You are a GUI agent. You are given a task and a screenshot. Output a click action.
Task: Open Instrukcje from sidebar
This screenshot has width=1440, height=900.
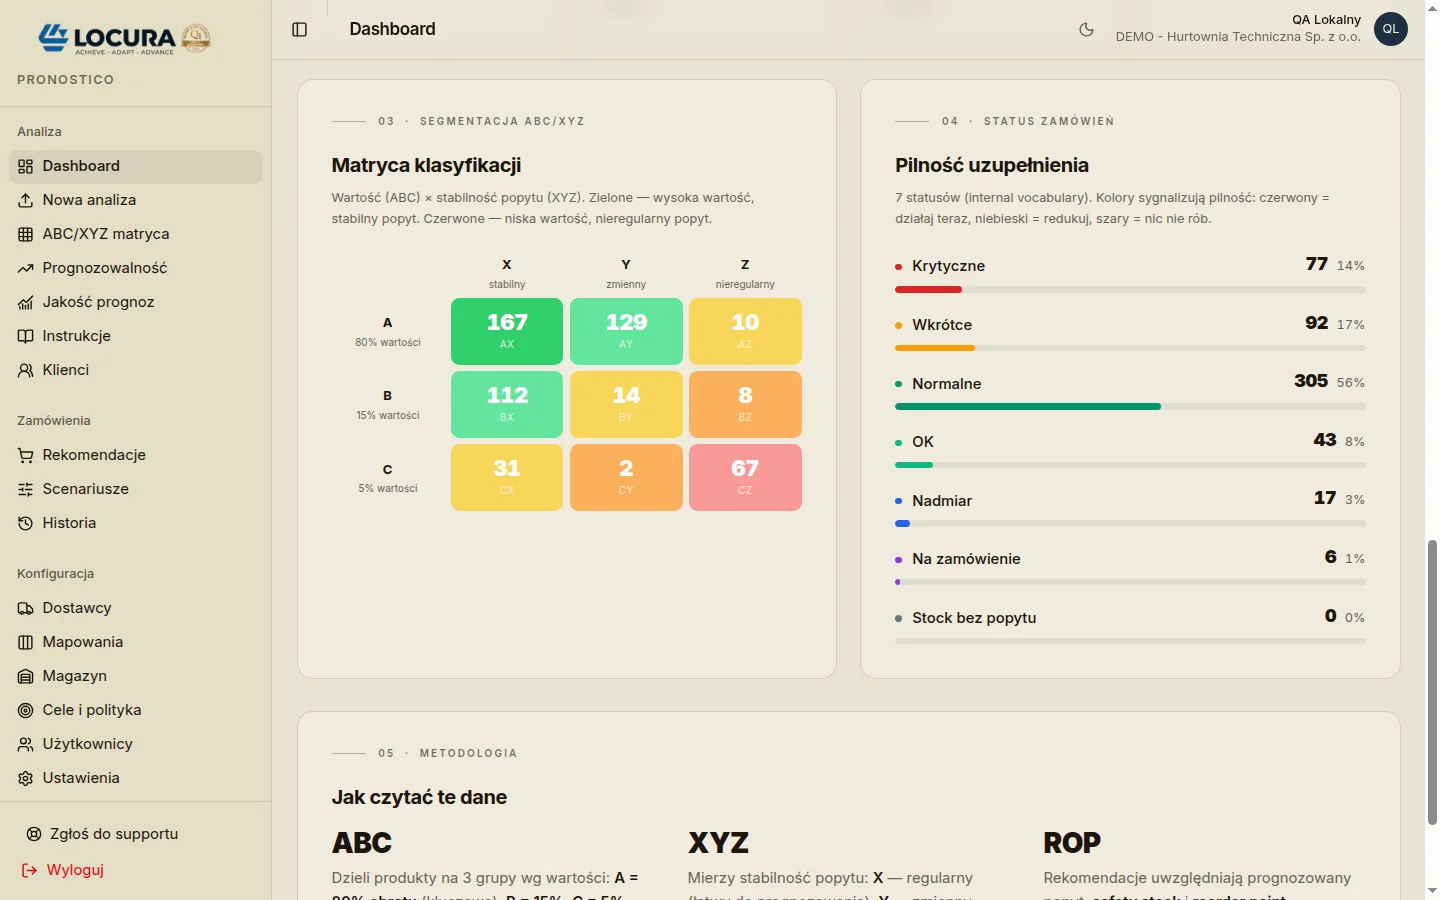tap(136, 336)
